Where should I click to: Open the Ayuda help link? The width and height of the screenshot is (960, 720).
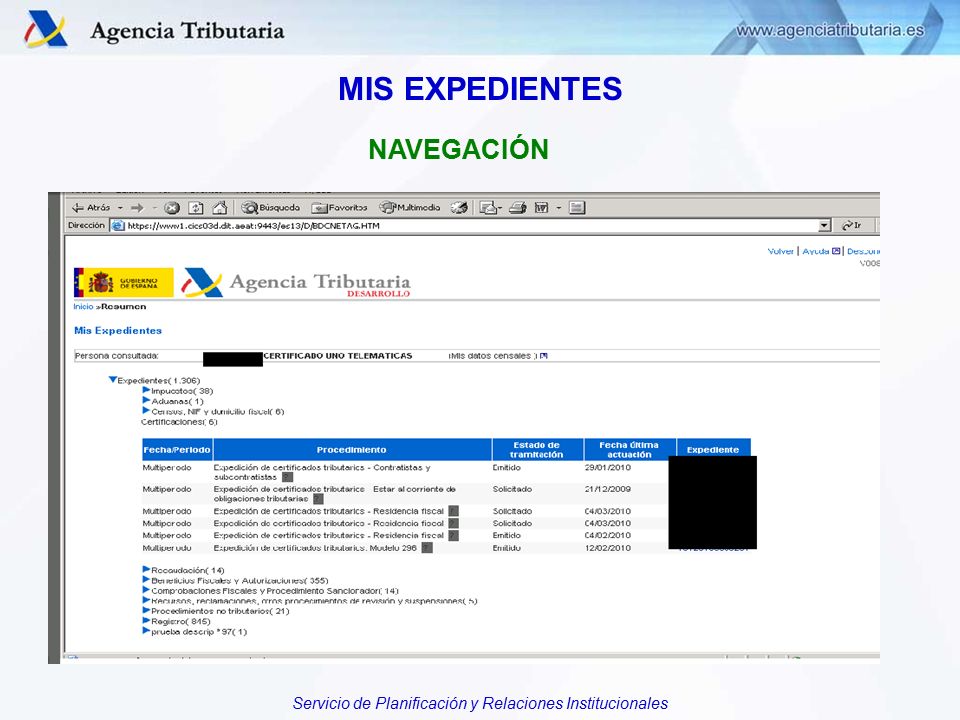(821, 251)
